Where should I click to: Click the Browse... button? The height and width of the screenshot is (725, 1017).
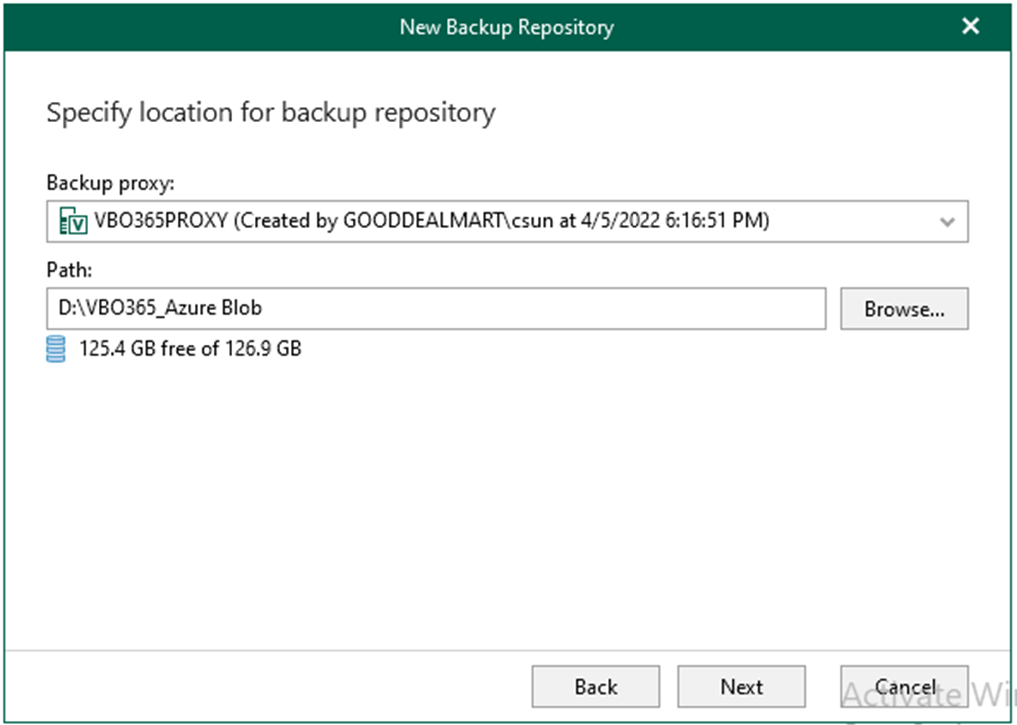coord(904,309)
